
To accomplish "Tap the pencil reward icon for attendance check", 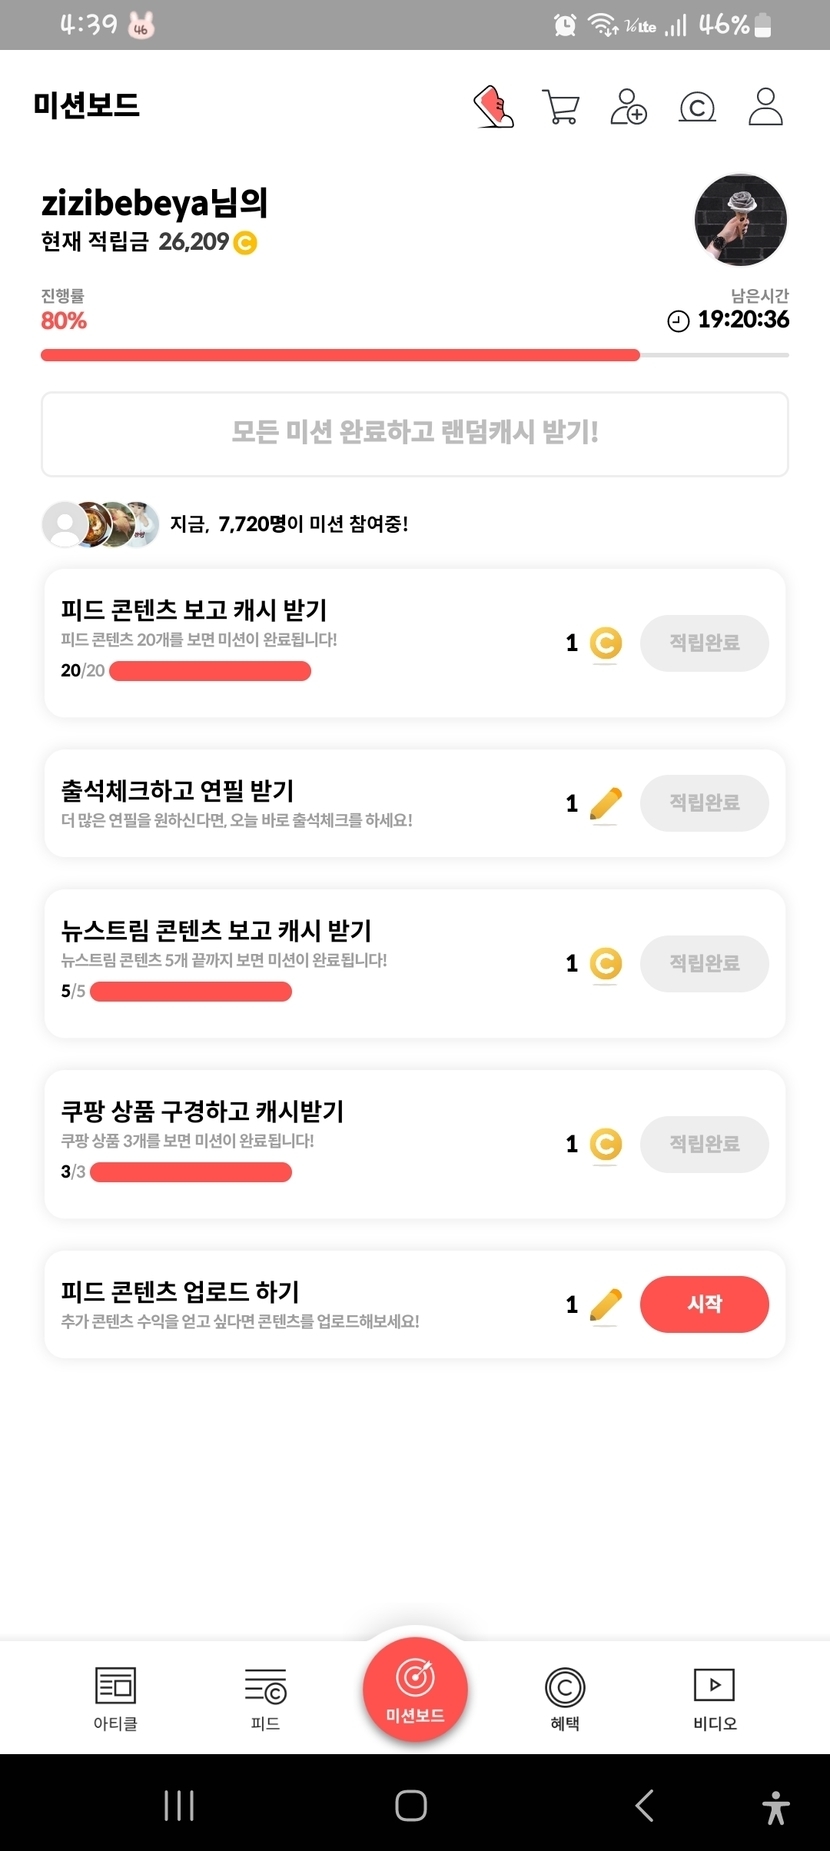I will 605,803.
